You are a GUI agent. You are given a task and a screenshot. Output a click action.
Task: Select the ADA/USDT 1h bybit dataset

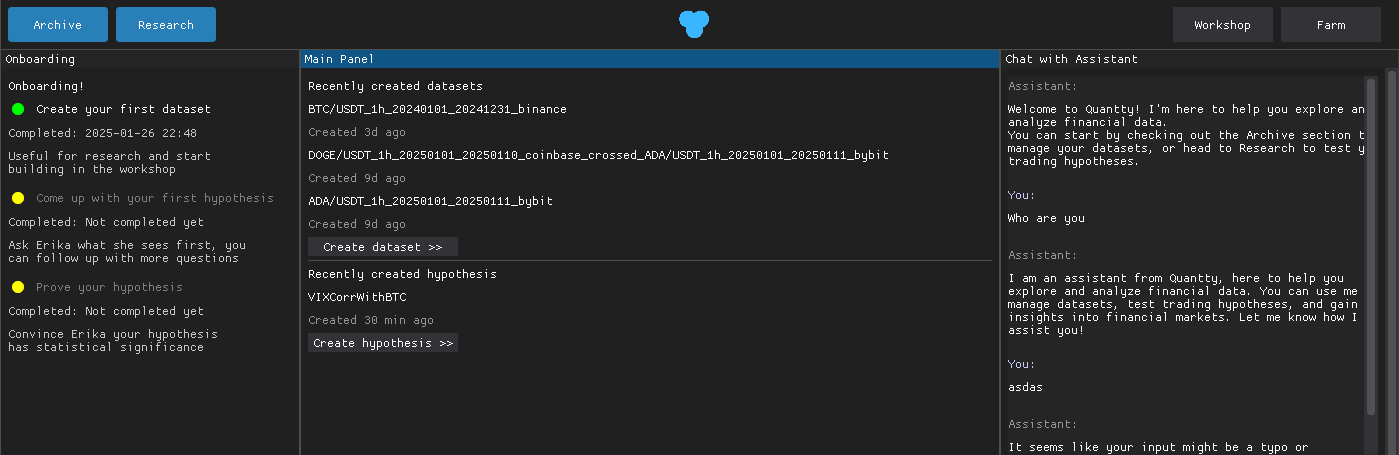click(430, 201)
